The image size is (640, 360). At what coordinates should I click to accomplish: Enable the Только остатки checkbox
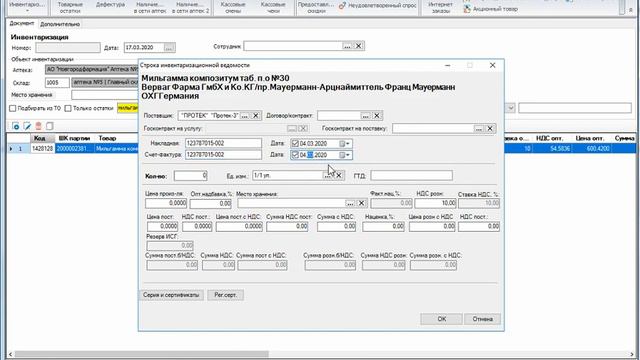pos(68,109)
